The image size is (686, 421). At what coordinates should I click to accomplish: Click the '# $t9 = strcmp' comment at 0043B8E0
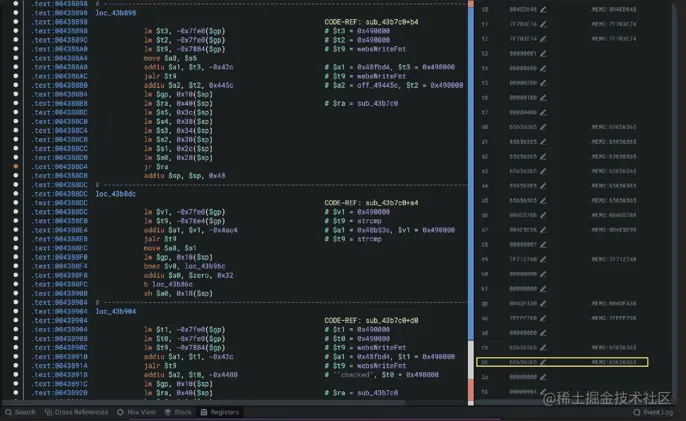[x=353, y=221]
